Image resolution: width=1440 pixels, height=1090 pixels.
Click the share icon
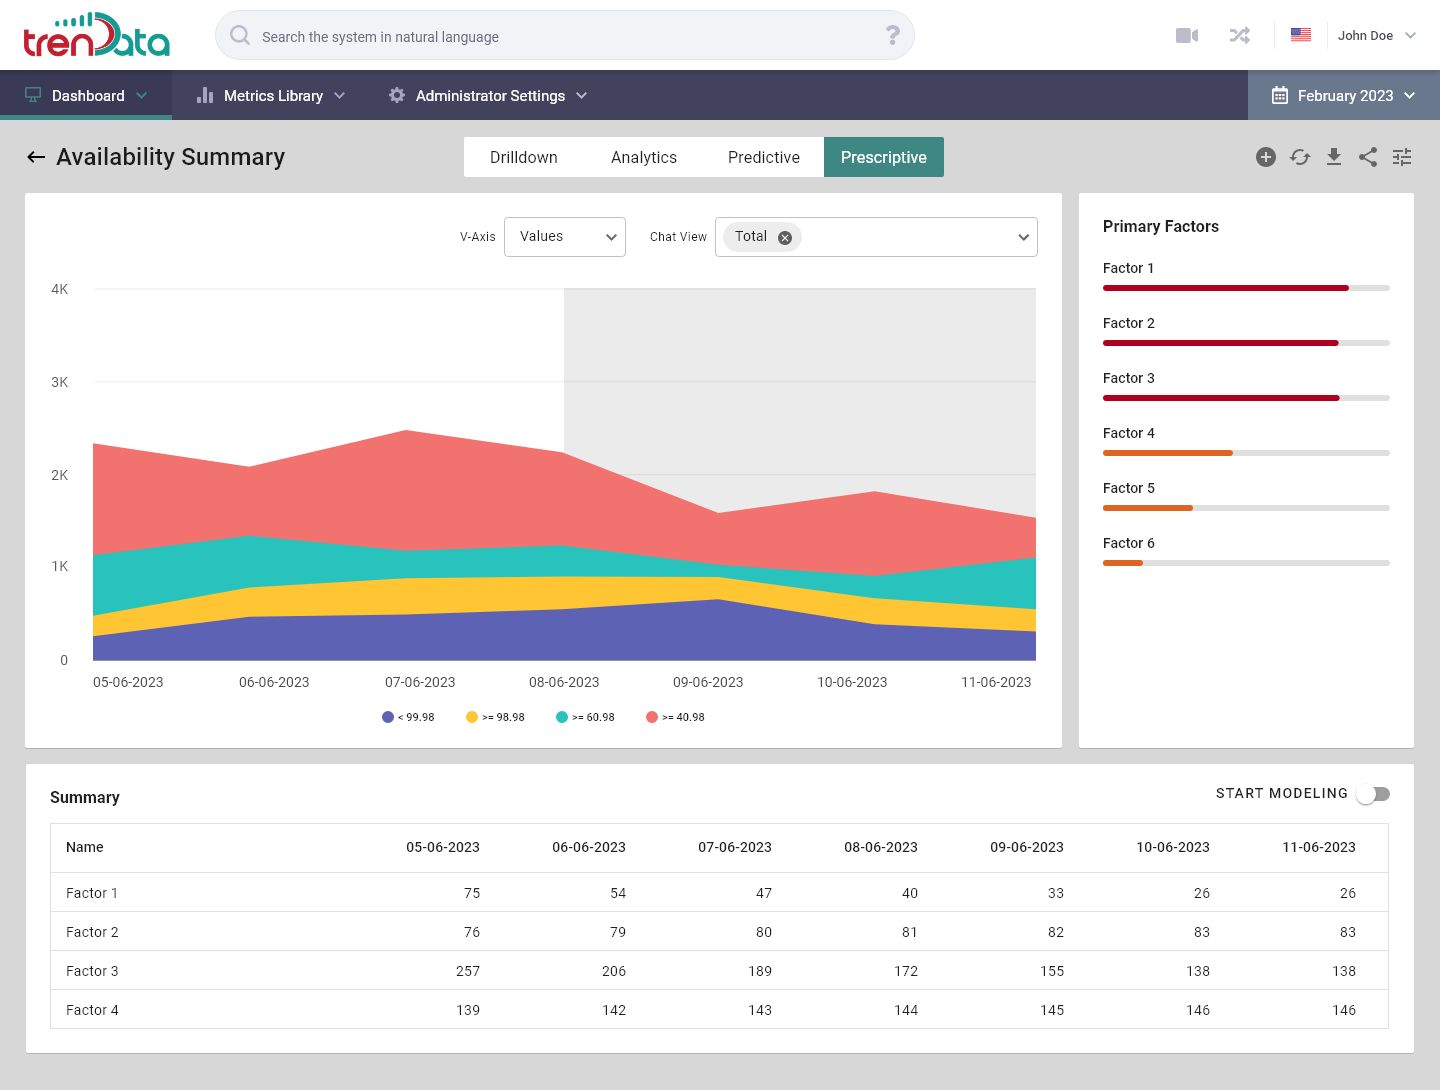(x=1368, y=157)
